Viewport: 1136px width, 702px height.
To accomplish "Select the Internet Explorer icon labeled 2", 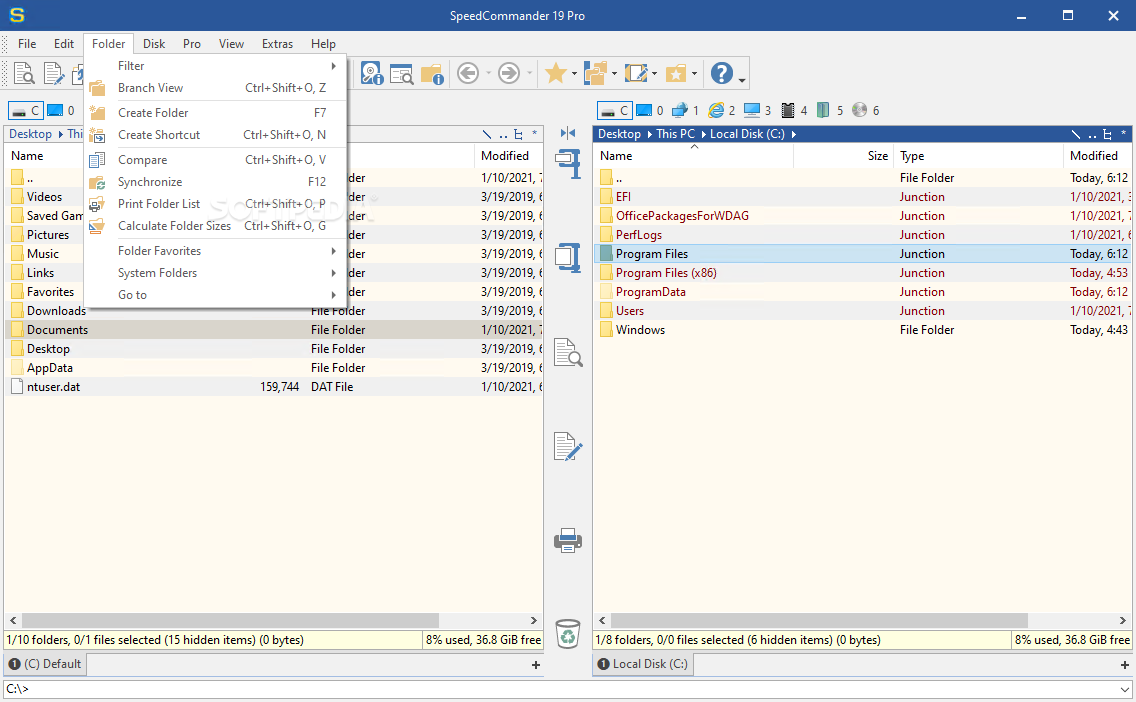I will (x=722, y=110).
